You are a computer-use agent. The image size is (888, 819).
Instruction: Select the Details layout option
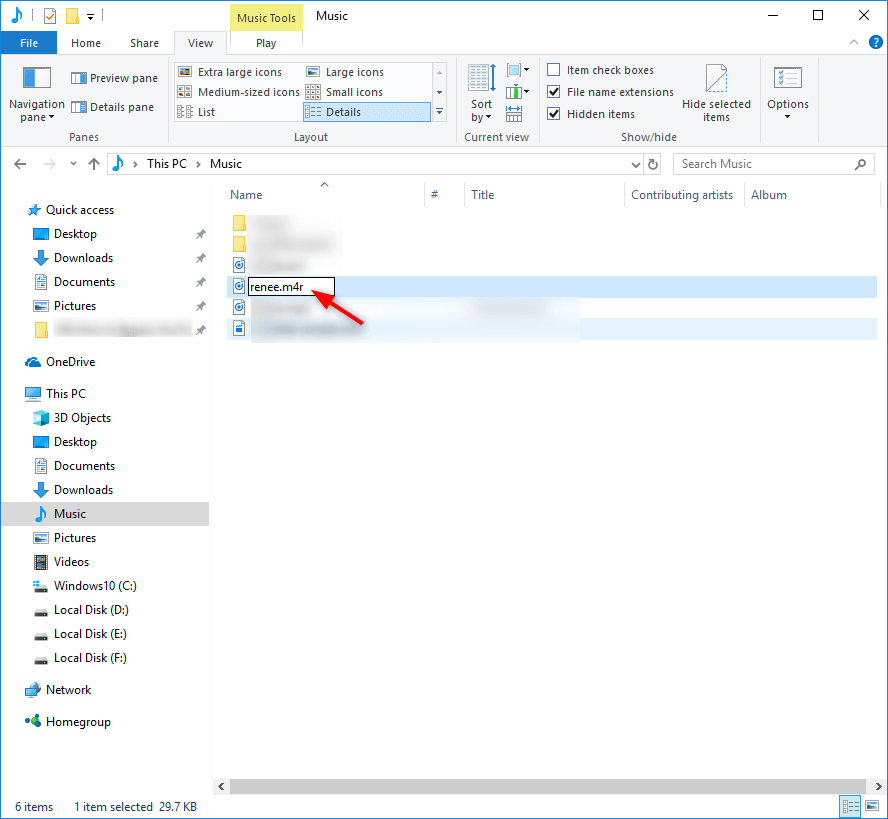pos(367,112)
